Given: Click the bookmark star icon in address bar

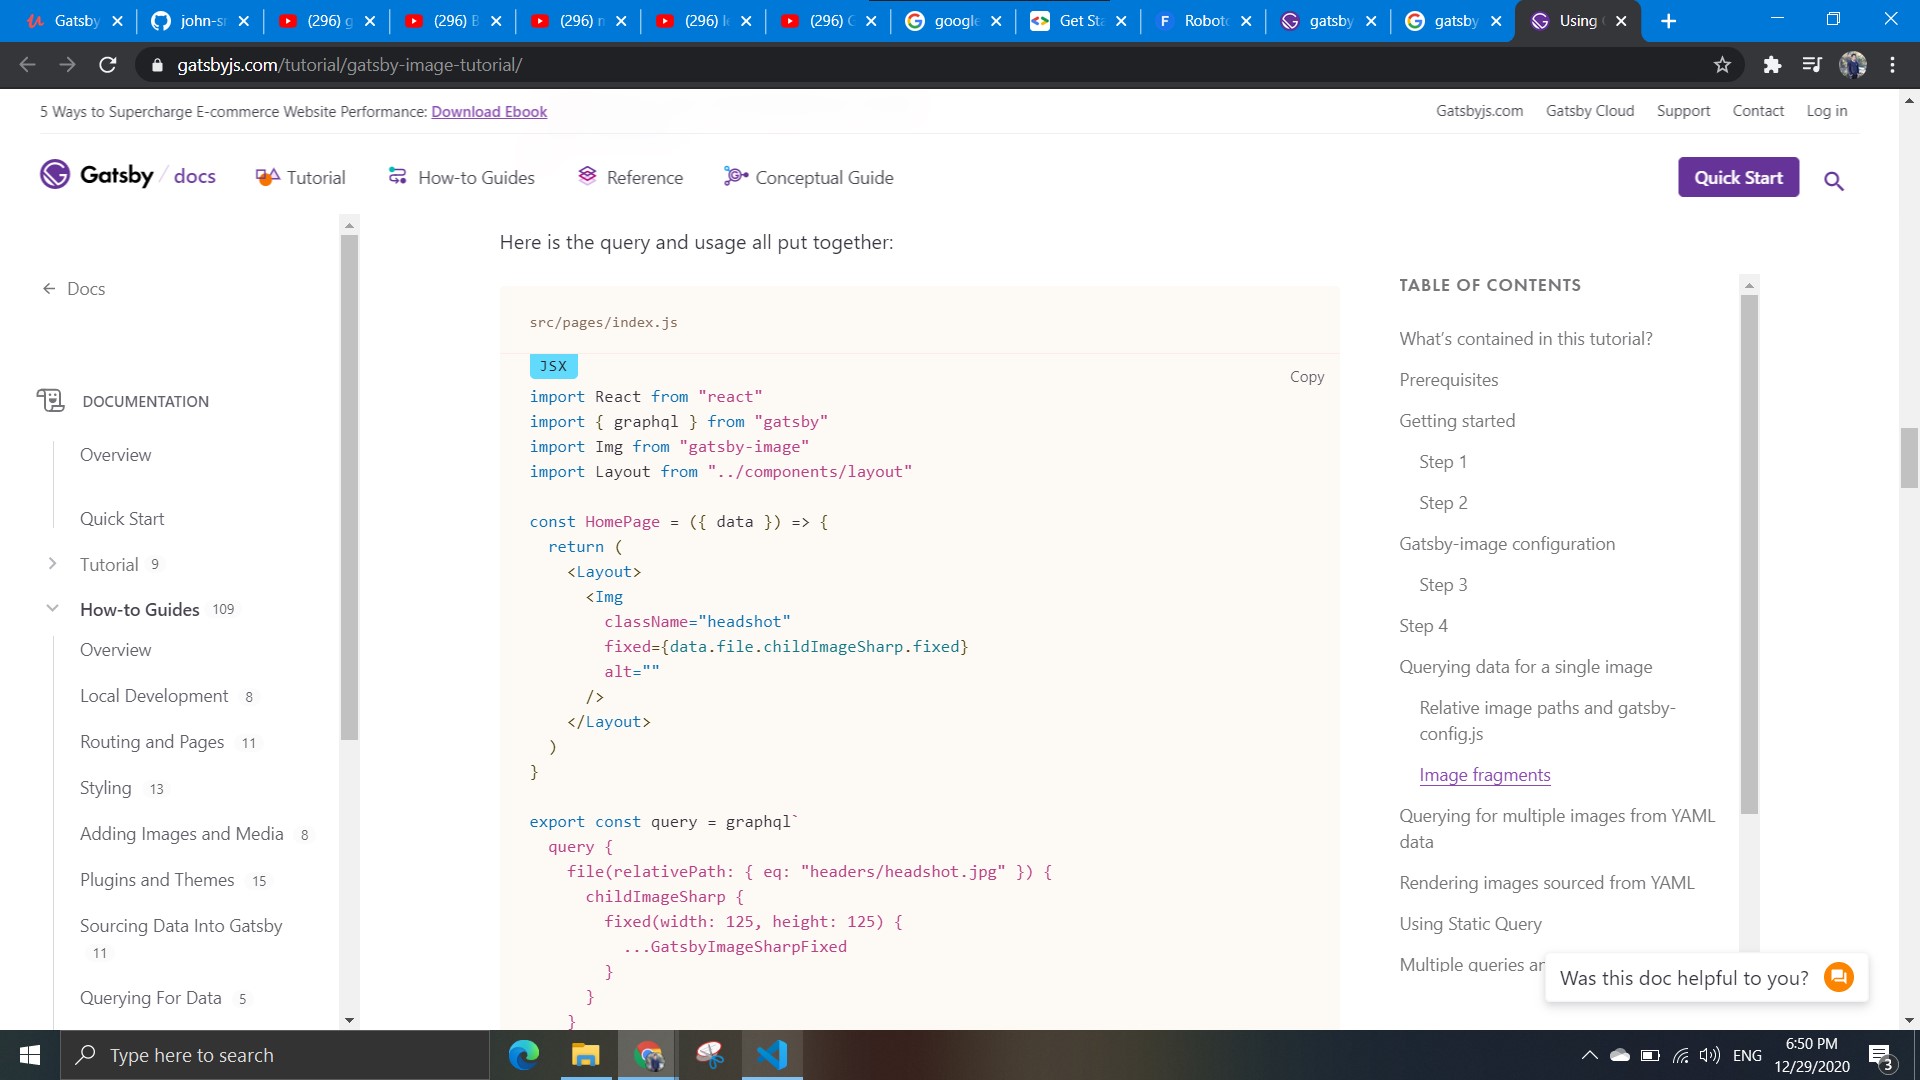Looking at the screenshot, I should coord(1722,65).
